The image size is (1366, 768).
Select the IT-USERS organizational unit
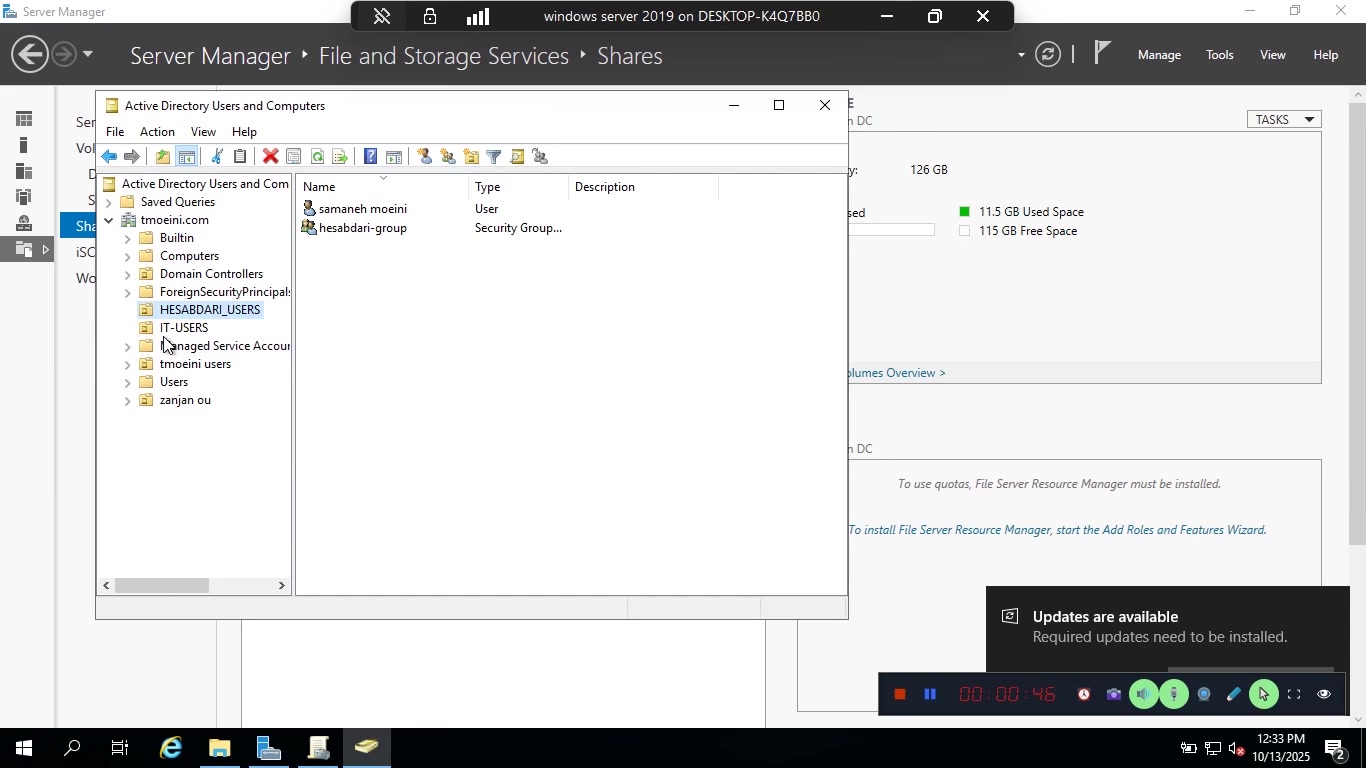click(183, 328)
